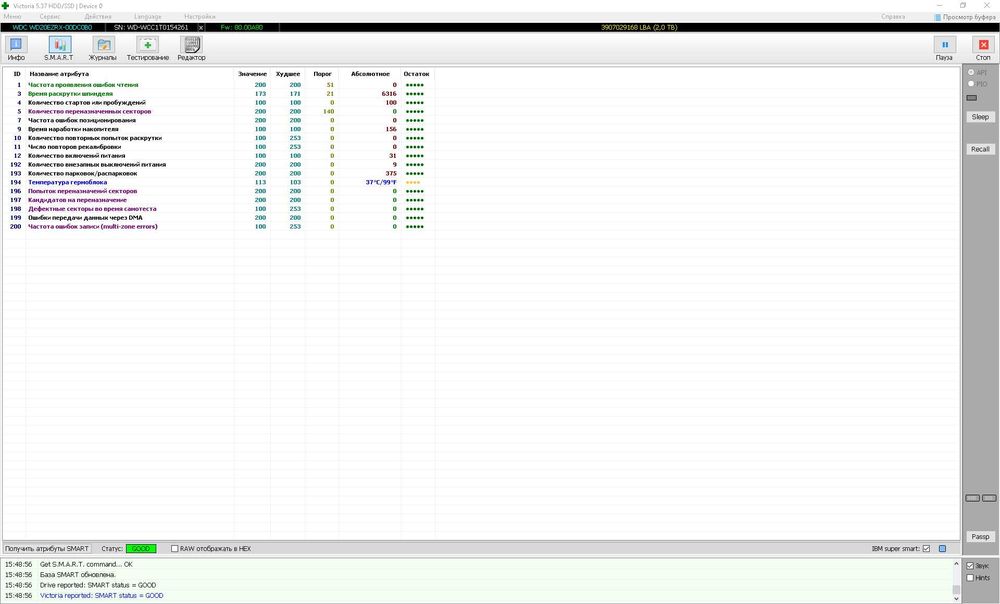Click Получить атрибуты SMART button
This screenshot has height=604, width=1000.
coord(47,549)
